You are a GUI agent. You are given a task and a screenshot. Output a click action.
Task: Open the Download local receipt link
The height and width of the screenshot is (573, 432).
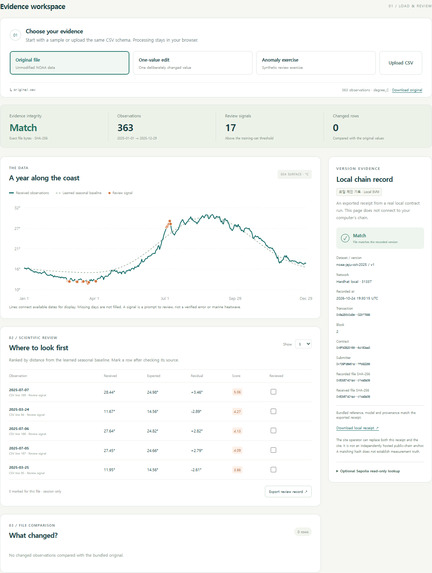tap(357, 428)
